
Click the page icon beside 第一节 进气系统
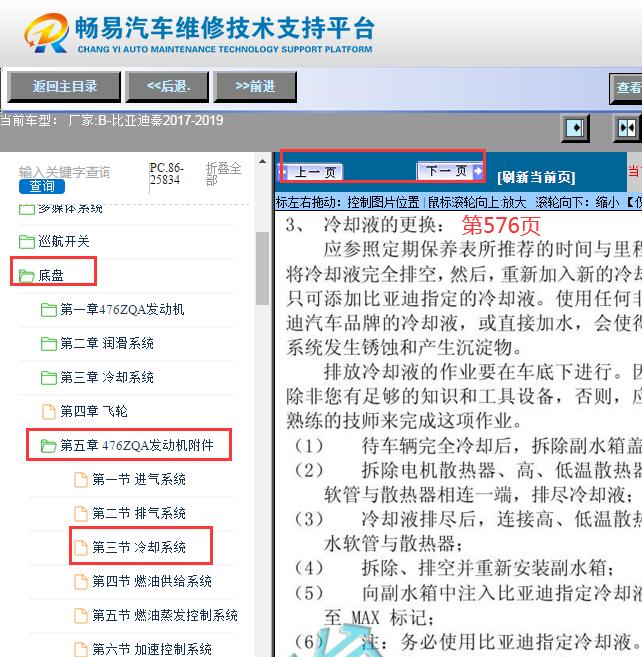[80, 479]
